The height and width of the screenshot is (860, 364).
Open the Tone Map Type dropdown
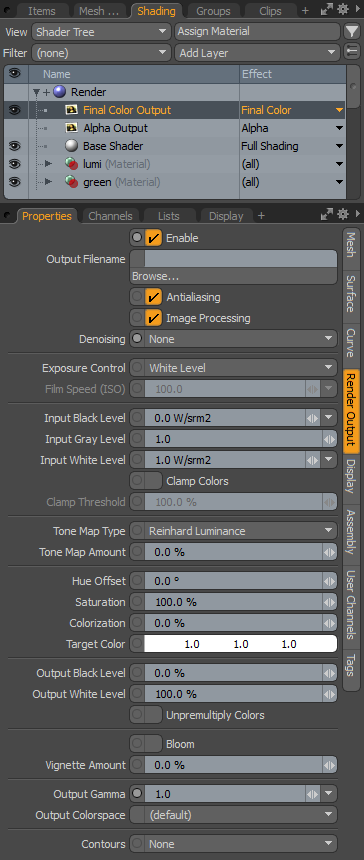click(x=241, y=531)
